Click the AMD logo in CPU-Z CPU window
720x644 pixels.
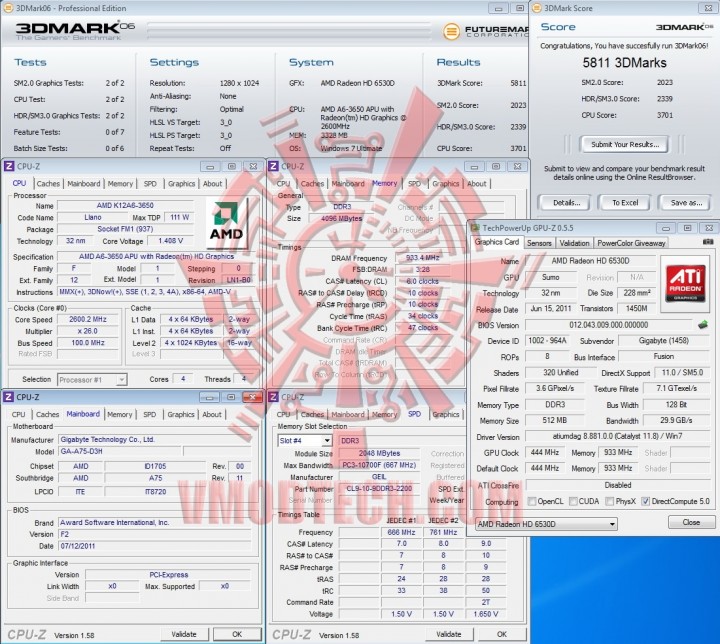pyautogui.click(x=226, y=222)
